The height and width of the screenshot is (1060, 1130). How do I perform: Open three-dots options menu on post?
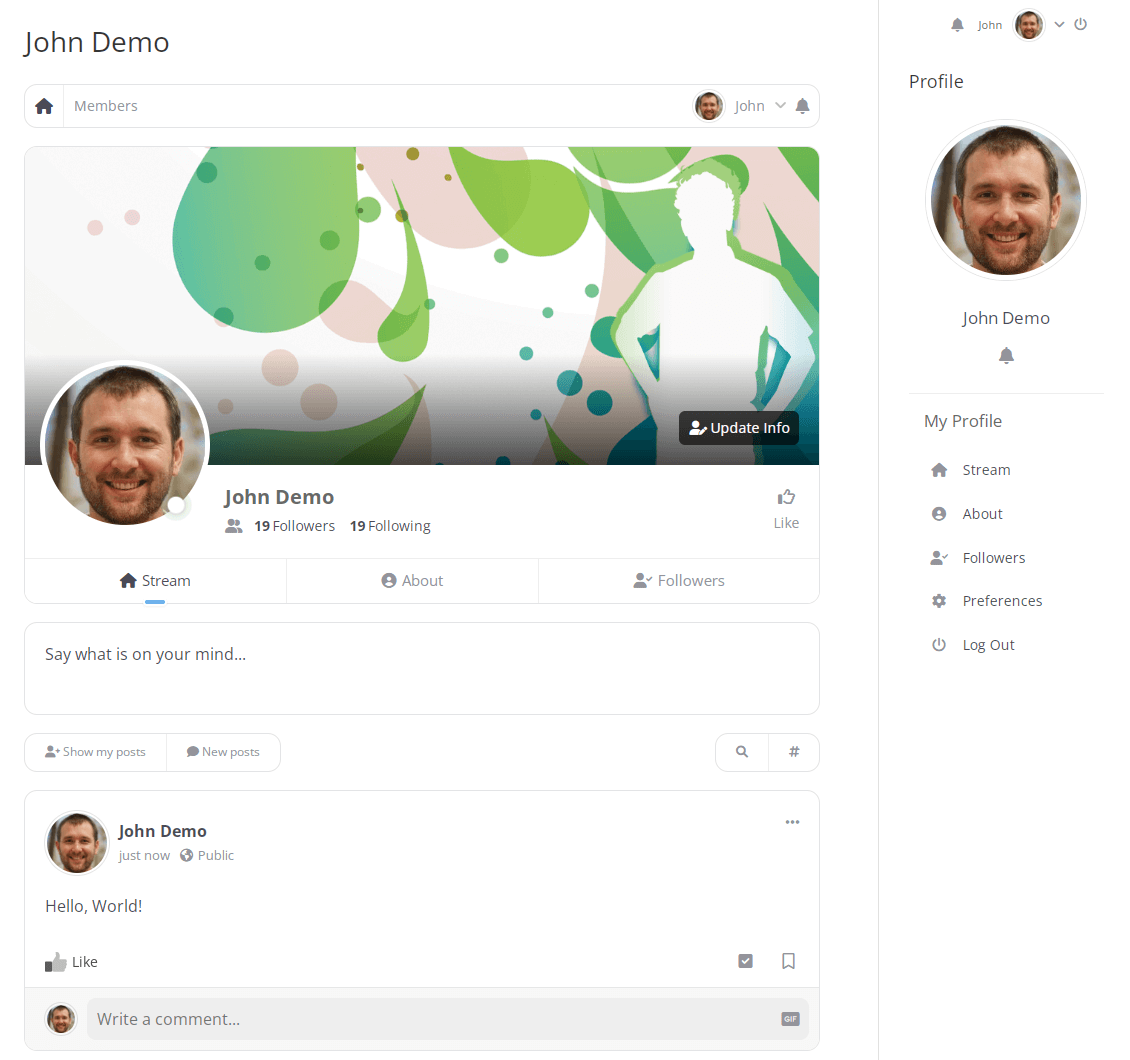792,822
